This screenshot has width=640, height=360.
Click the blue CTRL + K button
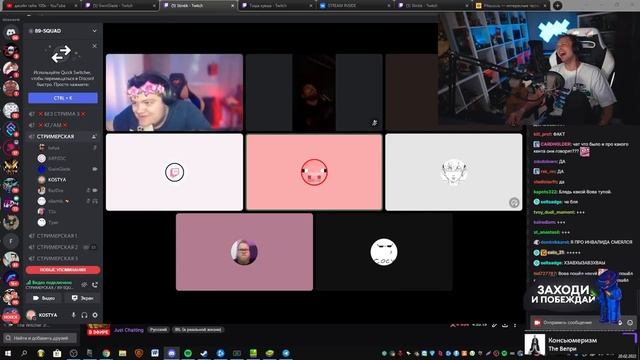(63, 98)
